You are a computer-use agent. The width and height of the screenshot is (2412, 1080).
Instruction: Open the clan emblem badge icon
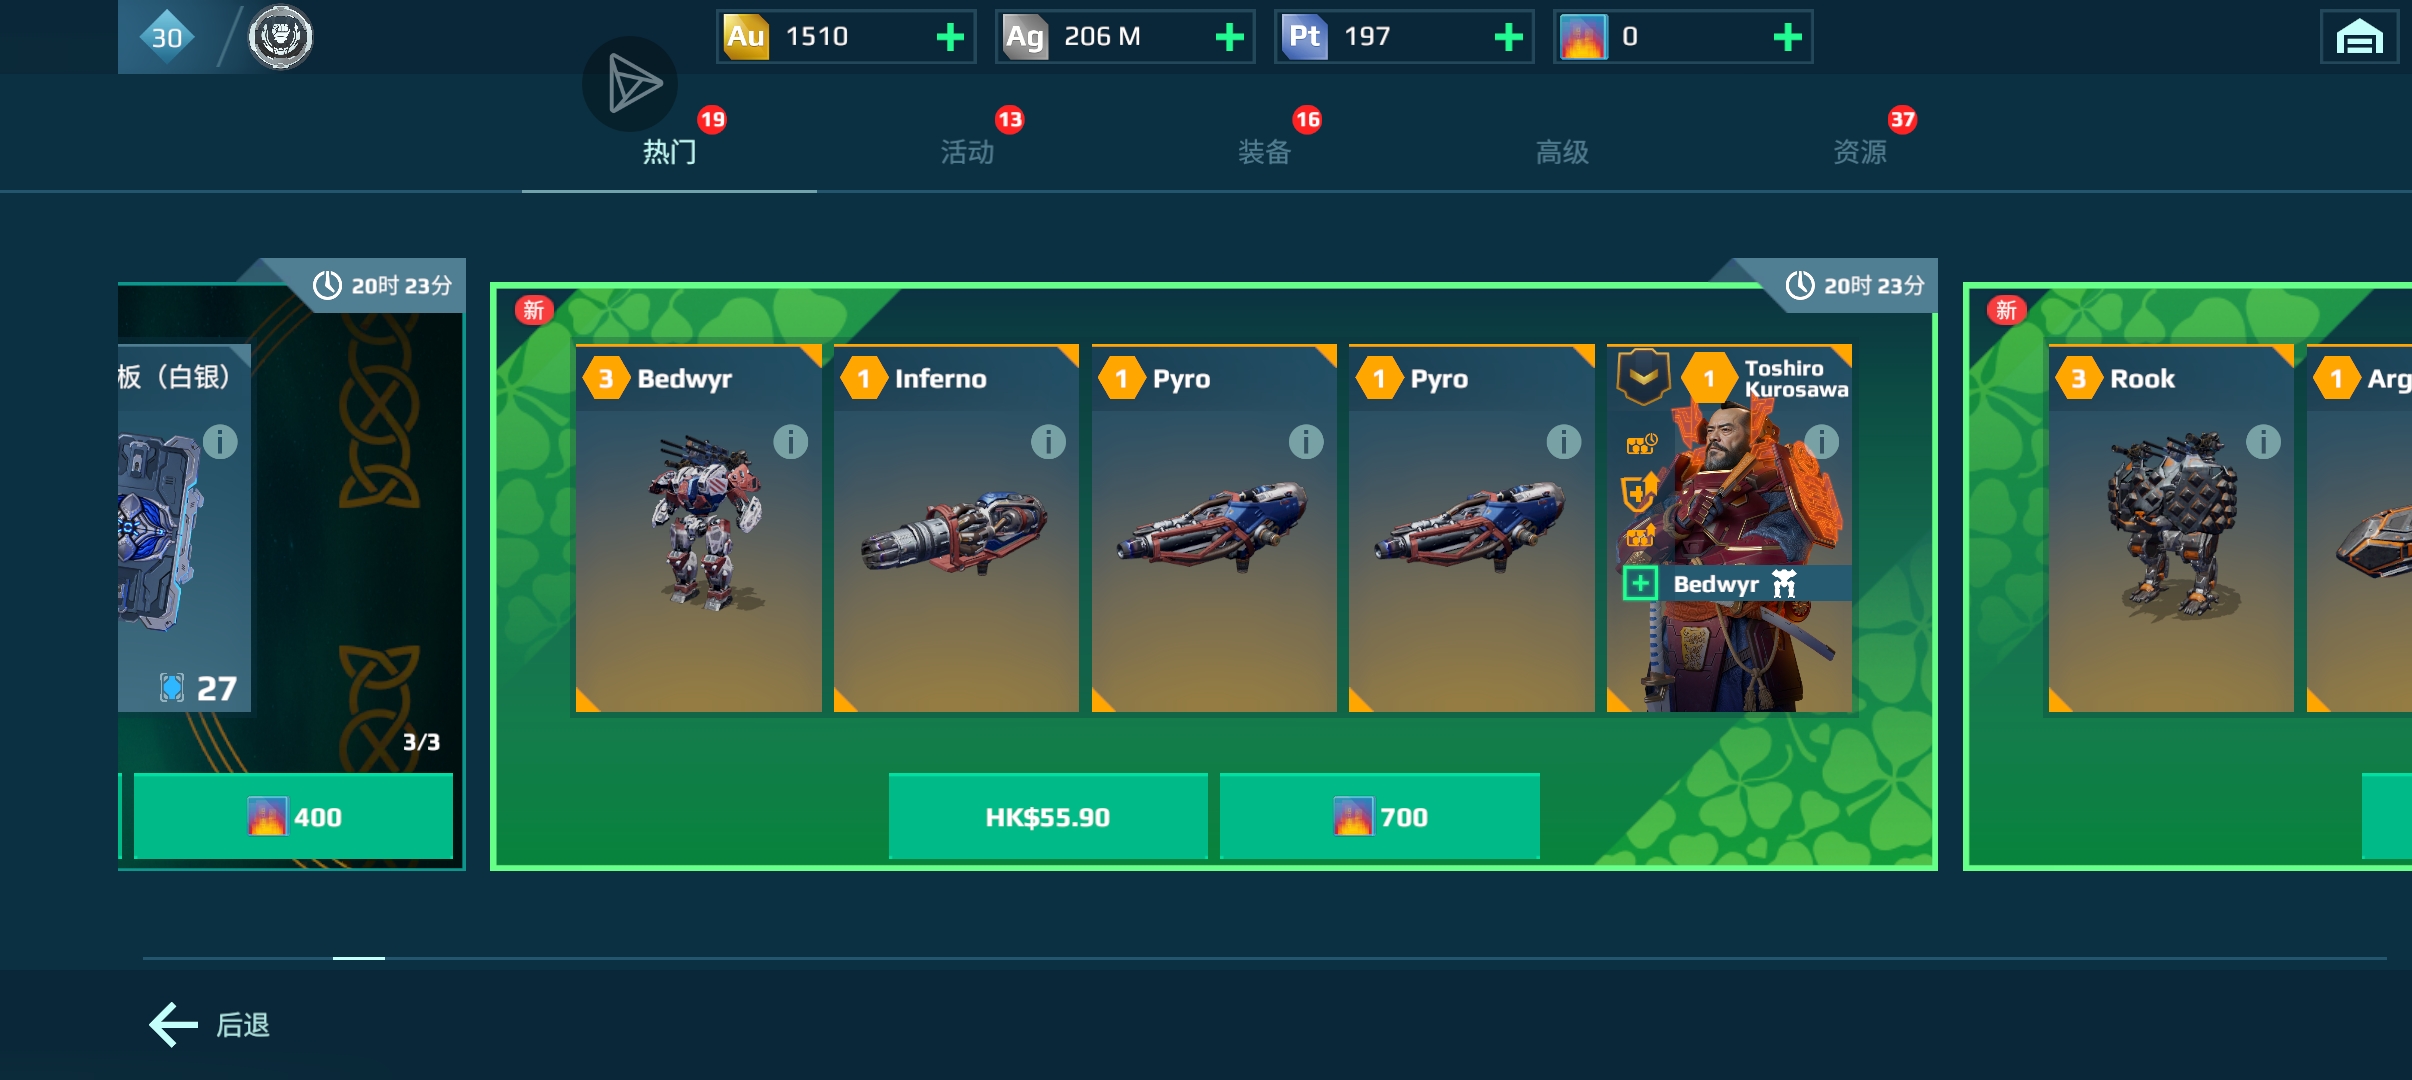click(280, 37)
